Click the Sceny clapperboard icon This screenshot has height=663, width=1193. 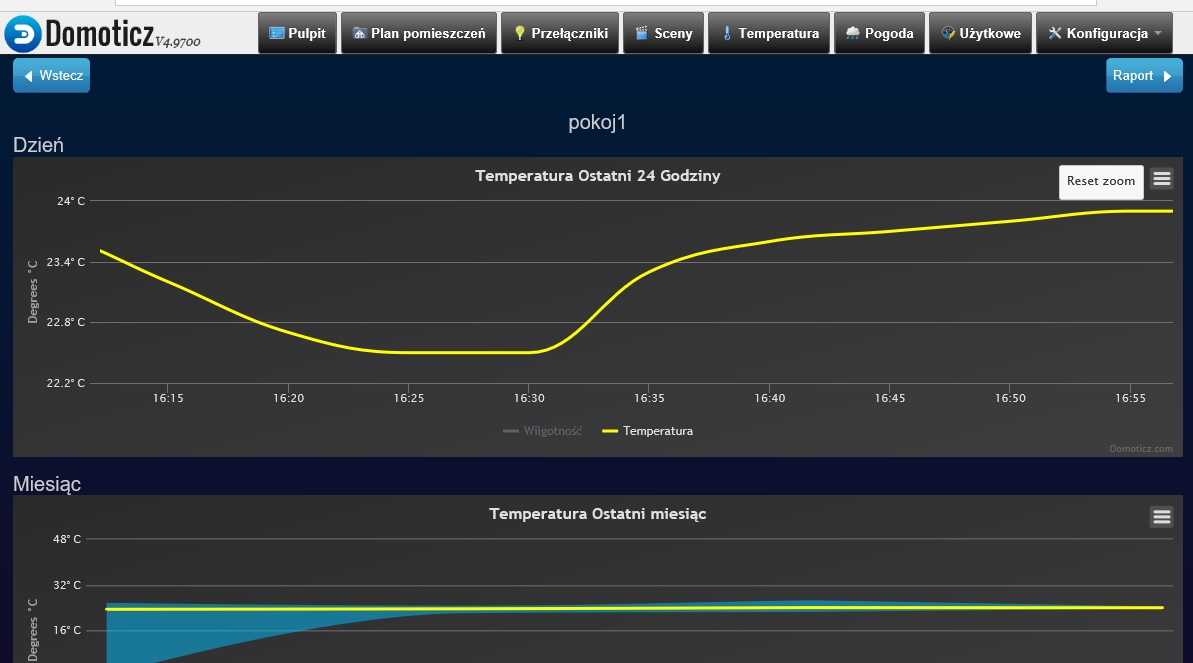pos(642,33)
